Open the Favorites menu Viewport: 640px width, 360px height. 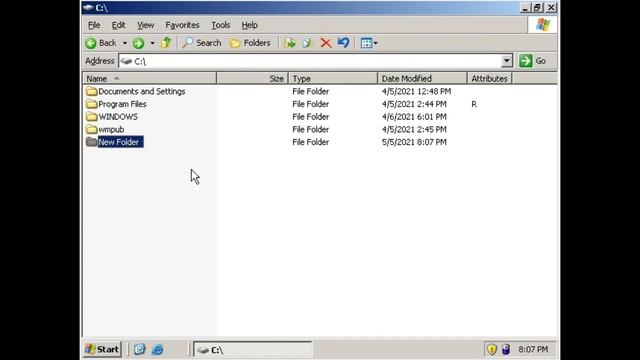[182, 25]
